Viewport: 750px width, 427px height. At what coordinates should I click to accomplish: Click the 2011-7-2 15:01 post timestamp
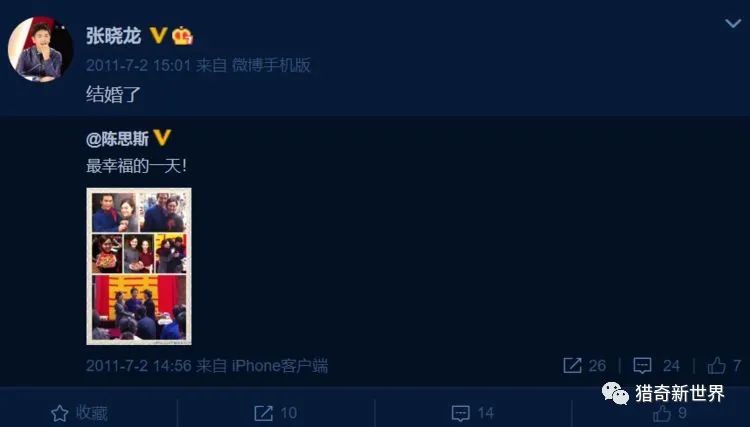(x=138, y=65)
